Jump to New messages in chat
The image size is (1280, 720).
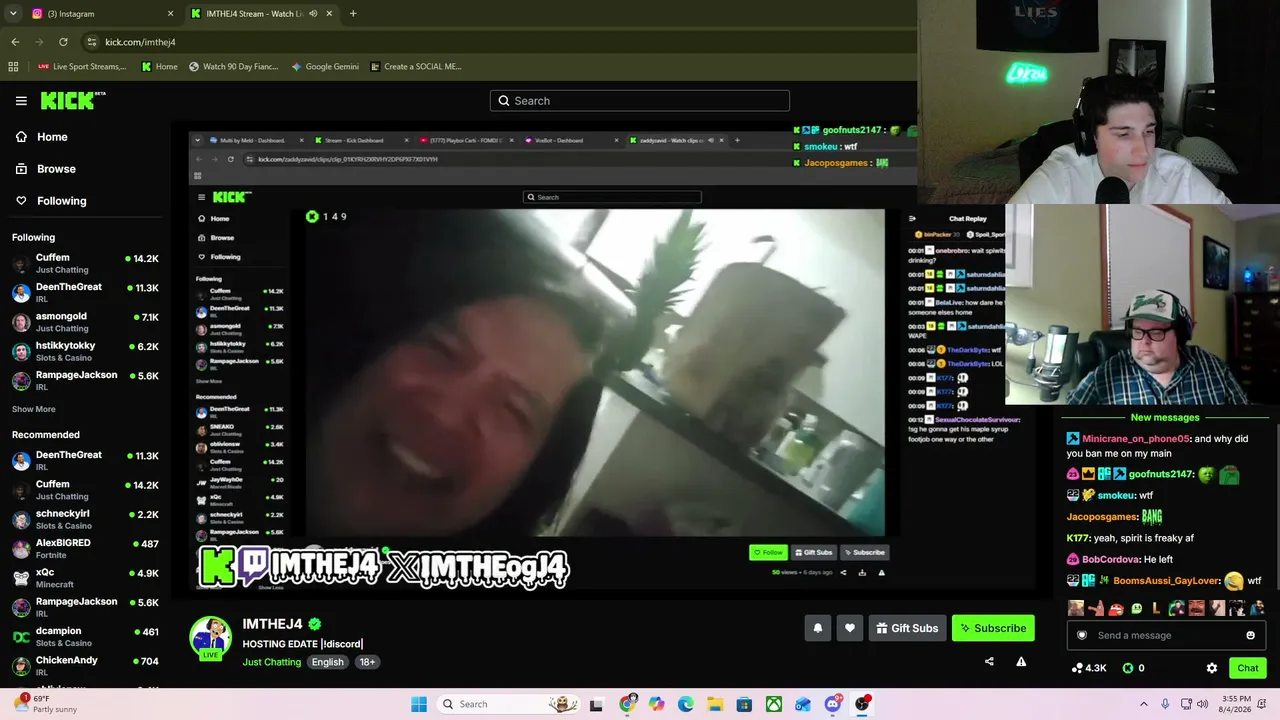pyautogui.click(x=1165, y=418)
